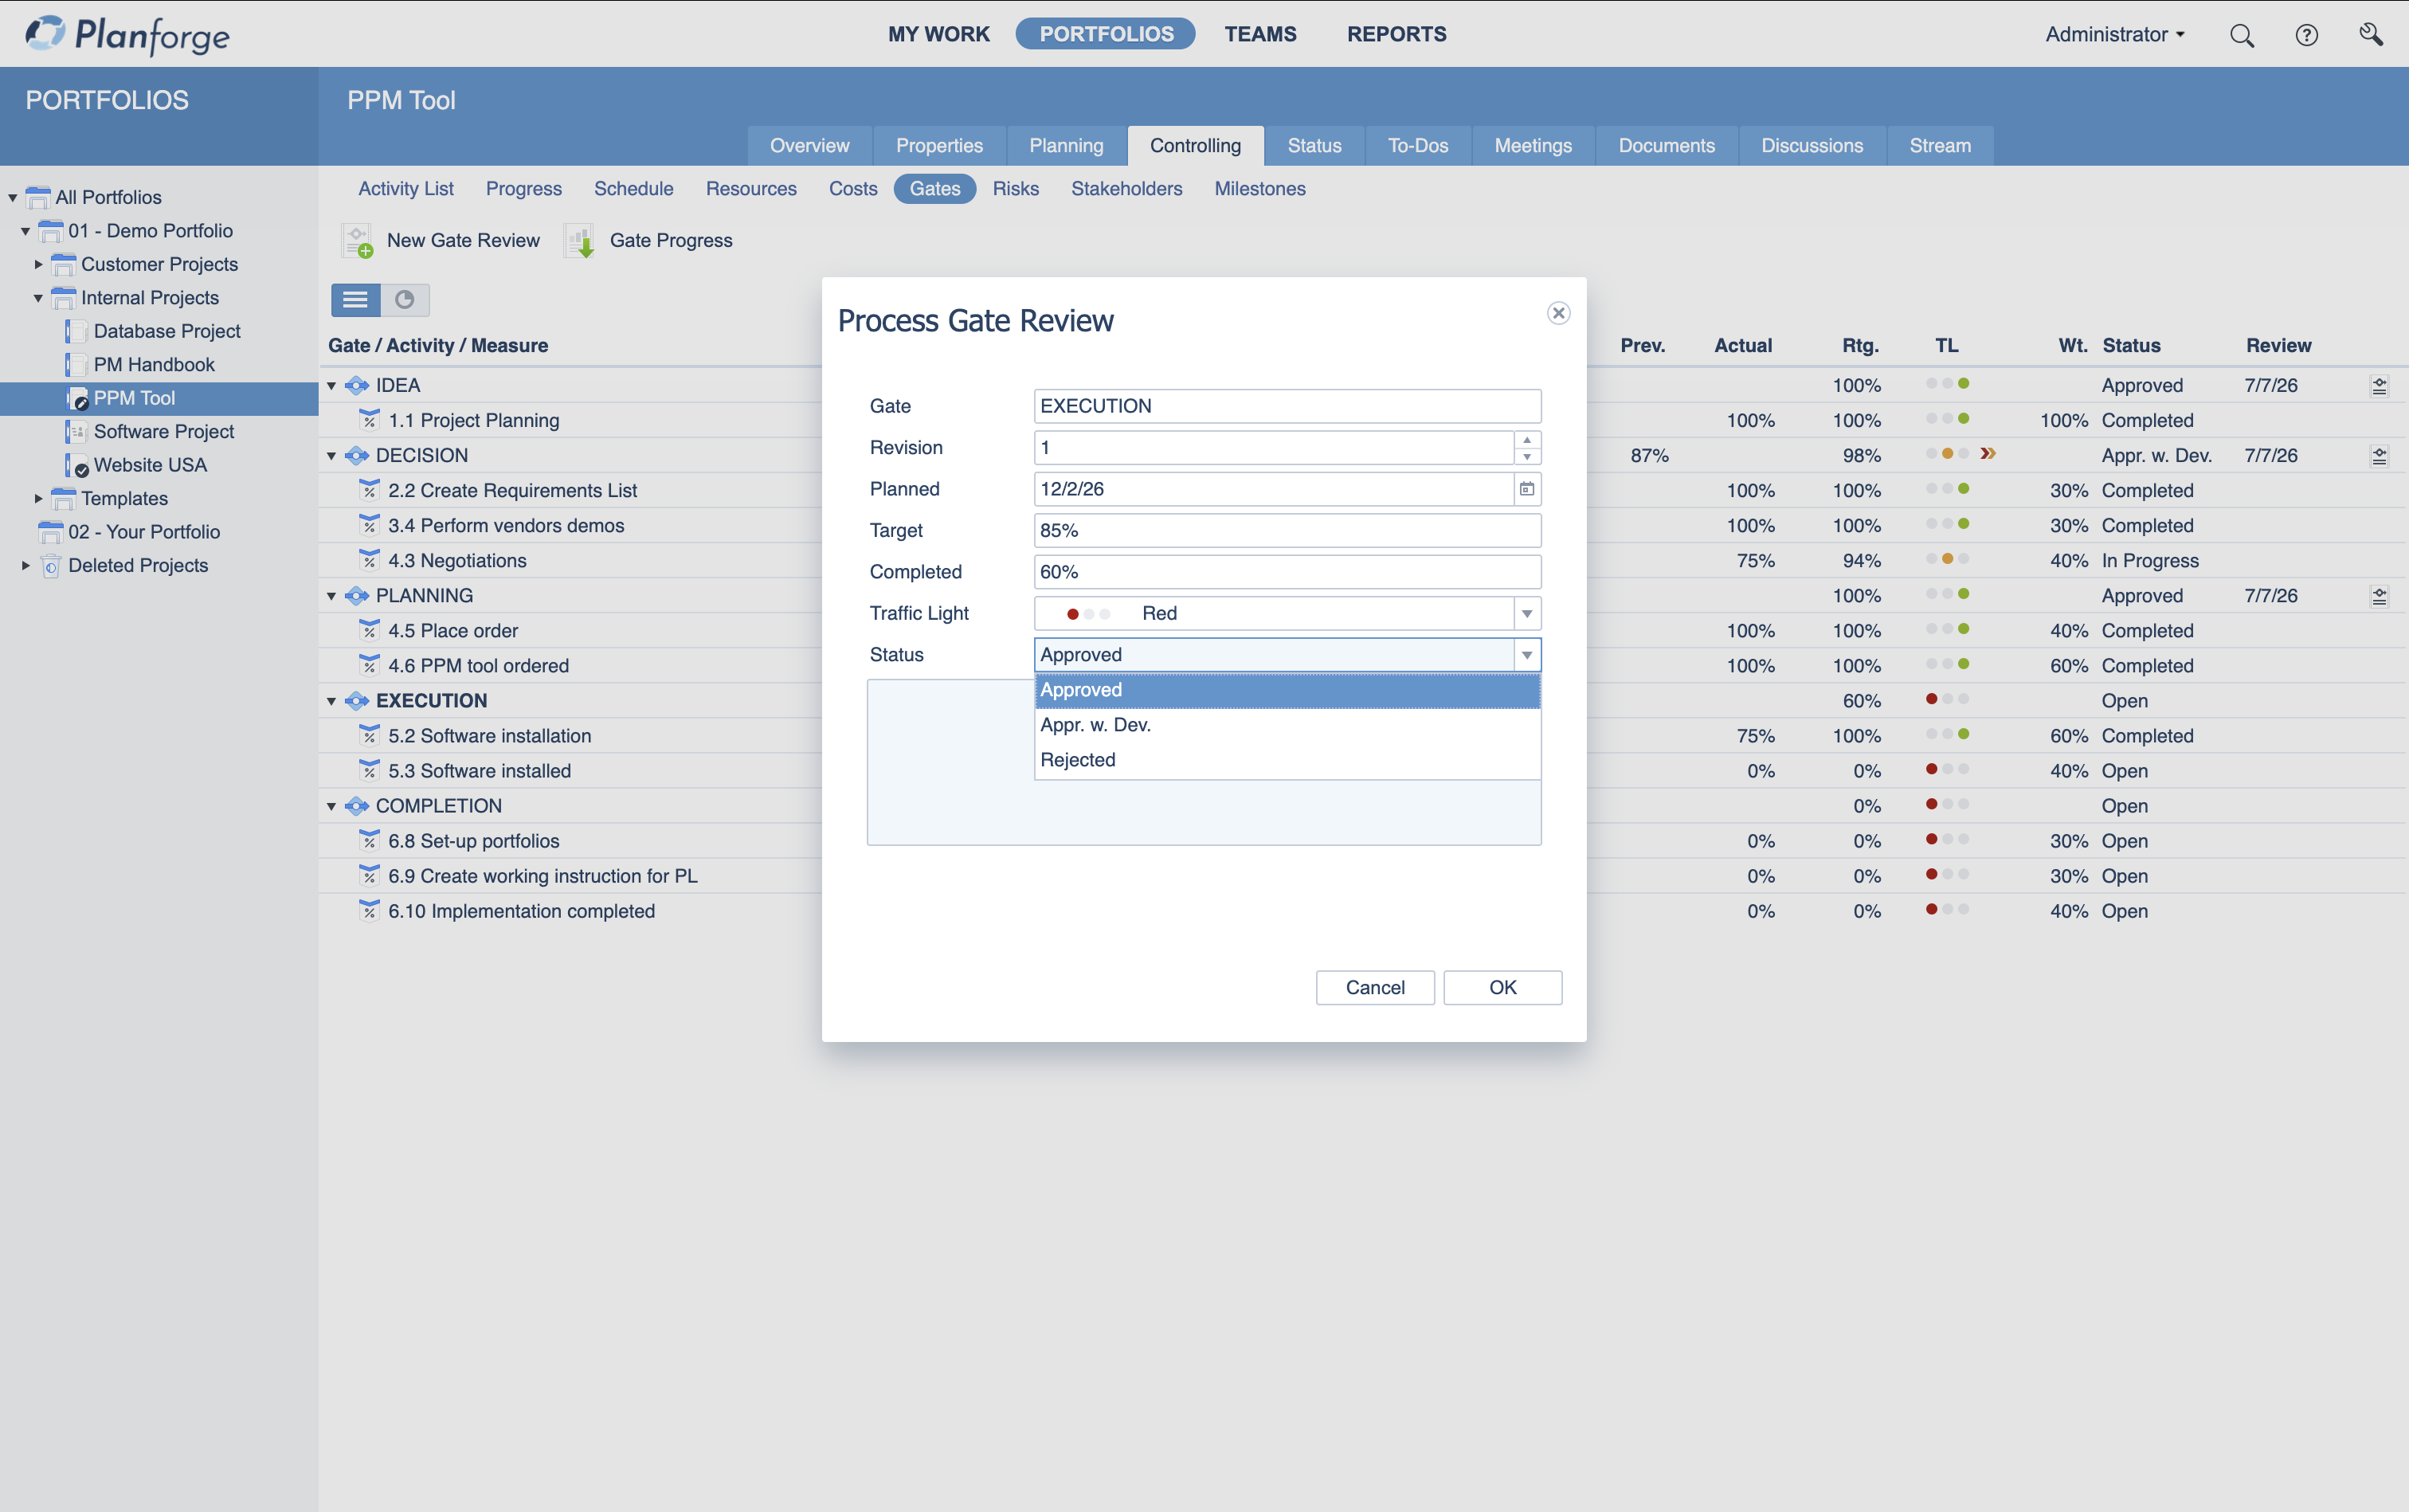This screenshot has width=2409, height=1512.
Task: Choose Approved in the dropdown list
Action: click(x=1287, y=690)
